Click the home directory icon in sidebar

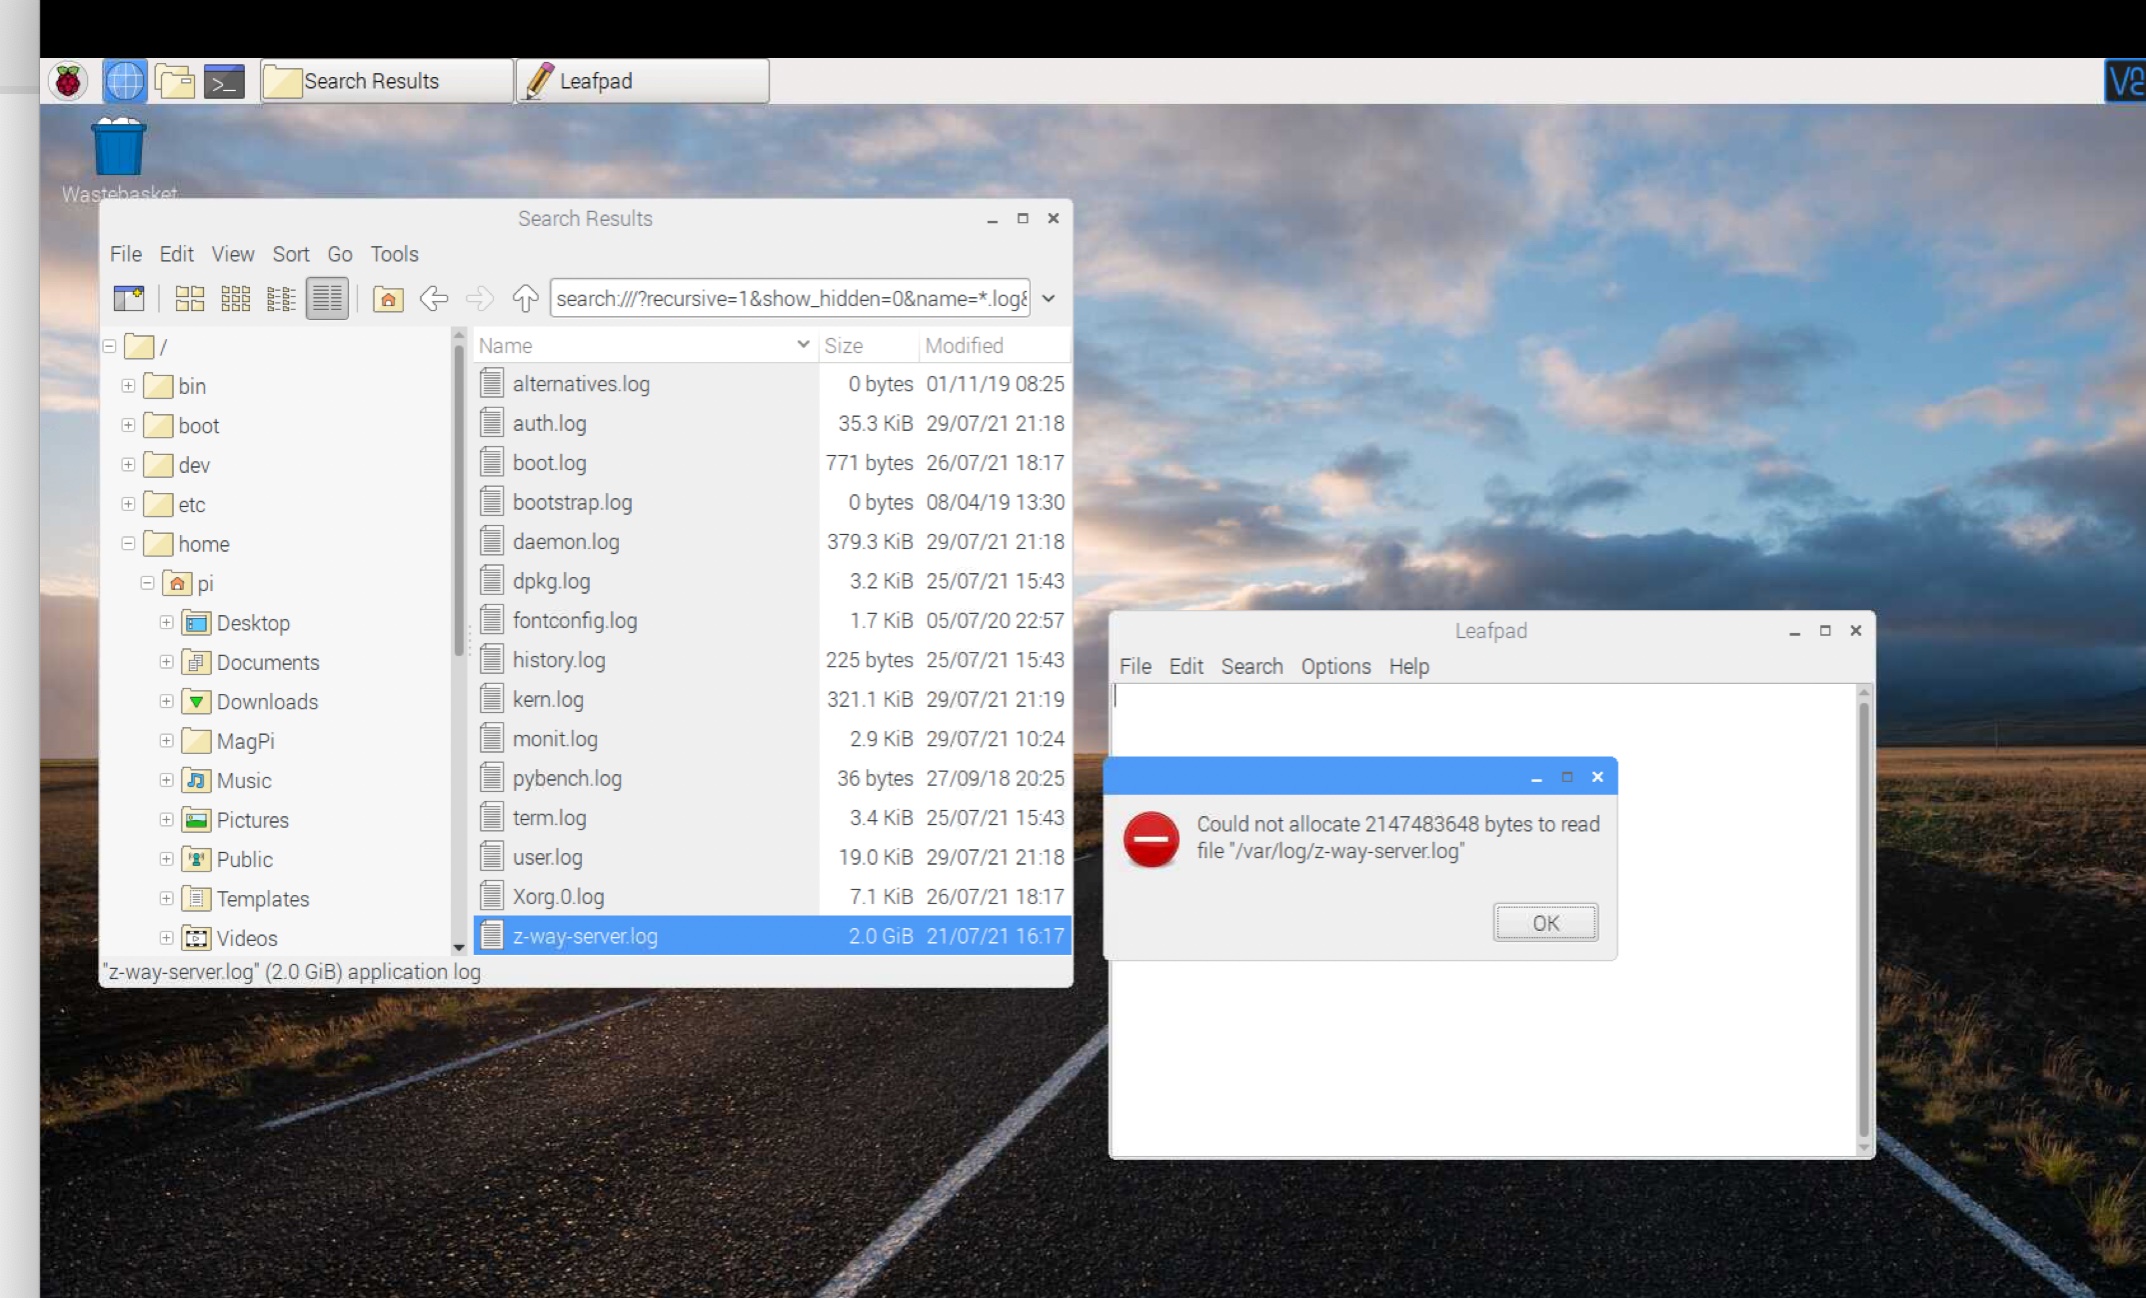pyautogui.click(x=179, y=582)
